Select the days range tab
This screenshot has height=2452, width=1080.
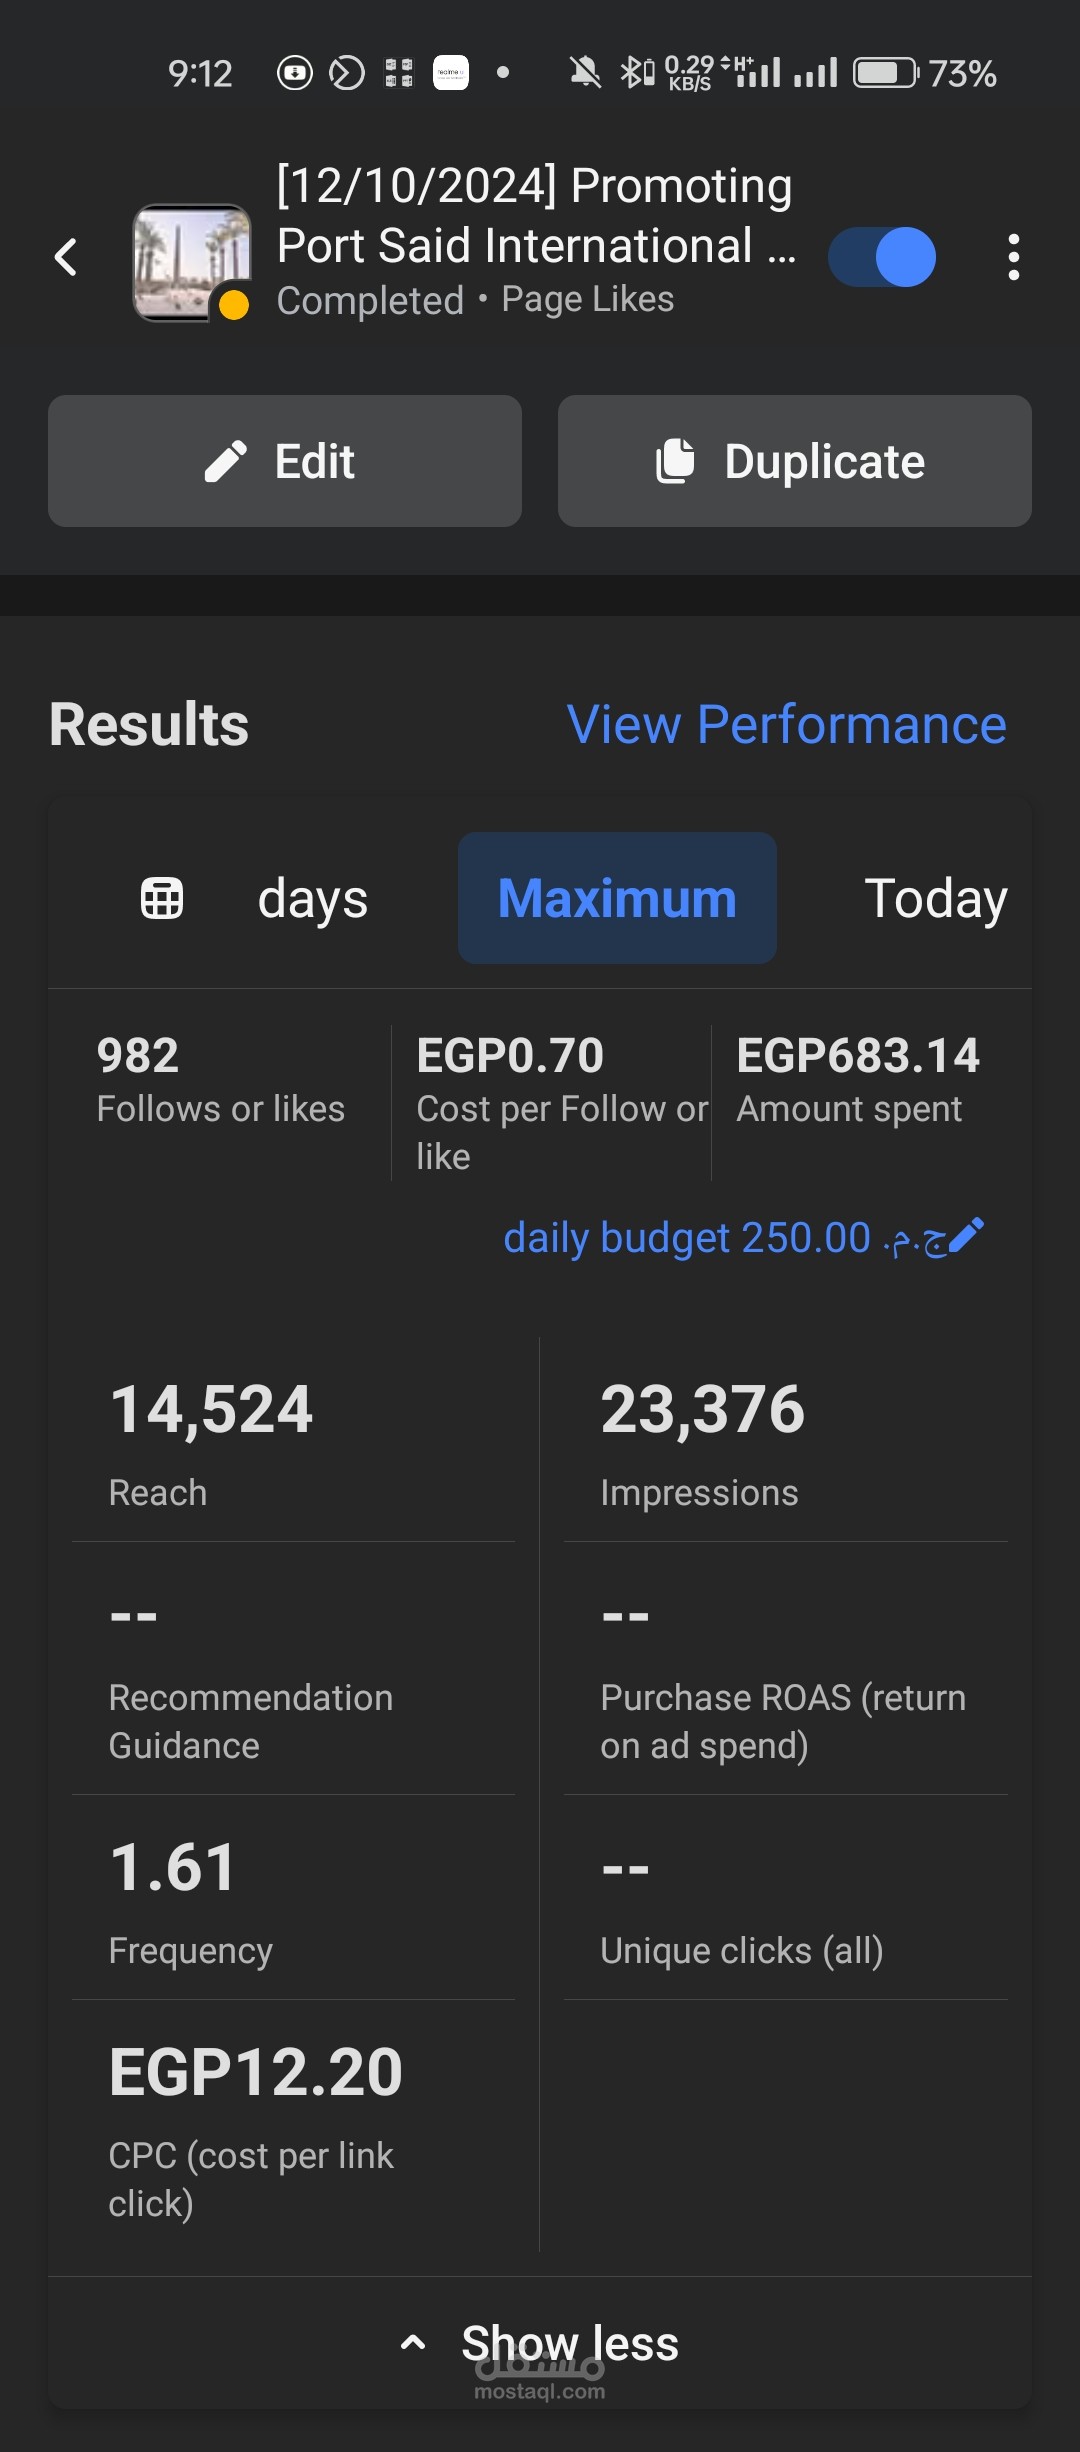313,898
